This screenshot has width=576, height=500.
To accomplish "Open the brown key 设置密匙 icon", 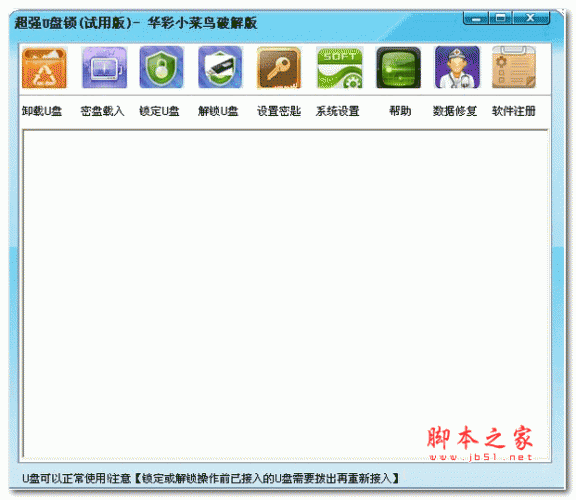I will pos(279,68).
